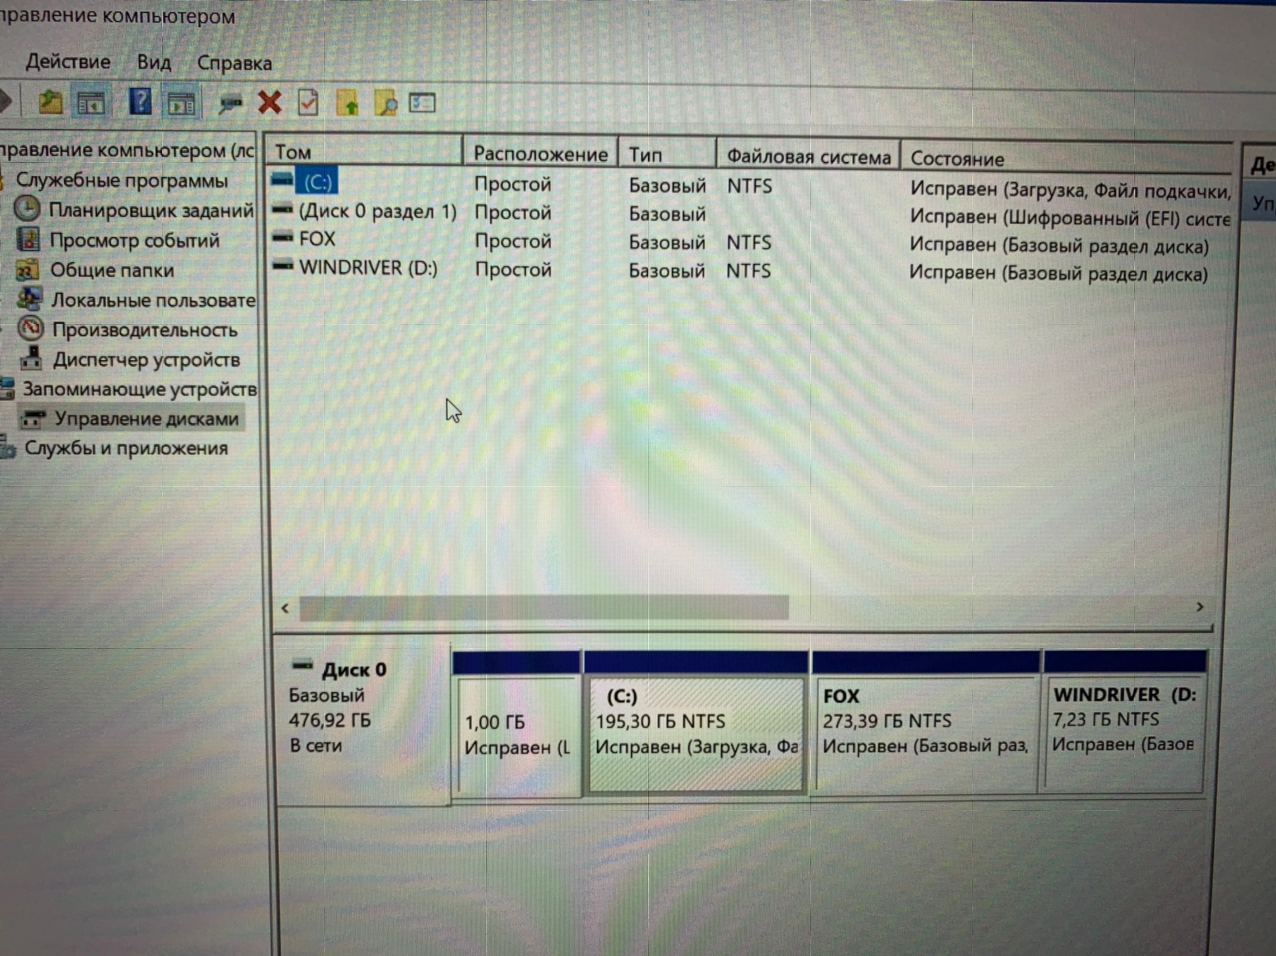This screenshot has height=956, width=1276.
Task: Select the FOX volume row name
Action: (x=318, y=238)
